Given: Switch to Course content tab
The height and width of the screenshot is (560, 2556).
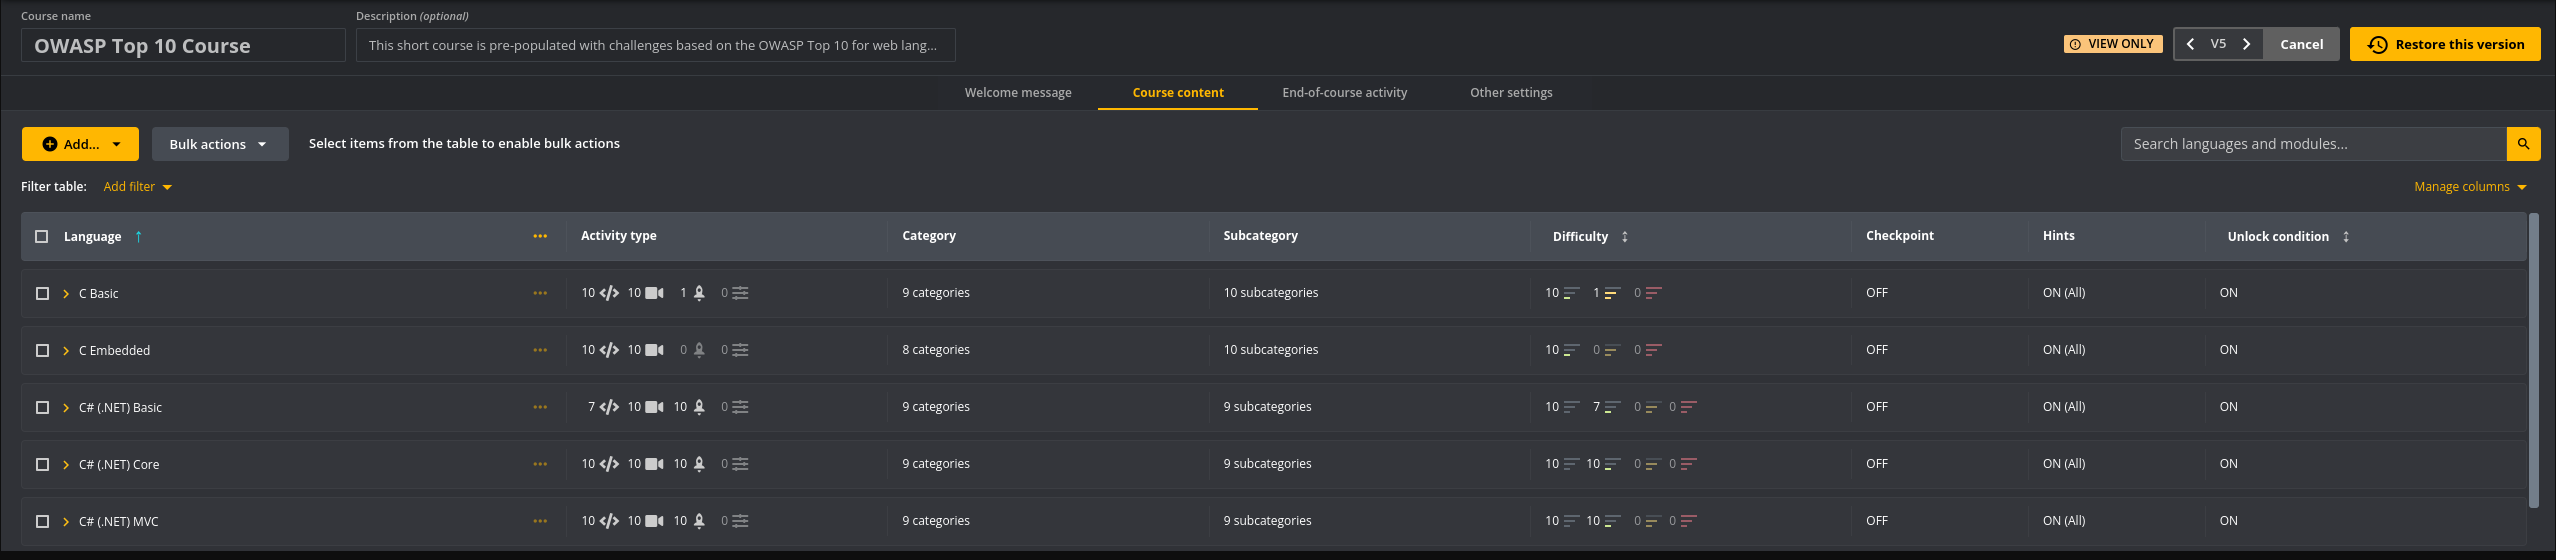Looking at the screenshot, I should pos(1178,93).
